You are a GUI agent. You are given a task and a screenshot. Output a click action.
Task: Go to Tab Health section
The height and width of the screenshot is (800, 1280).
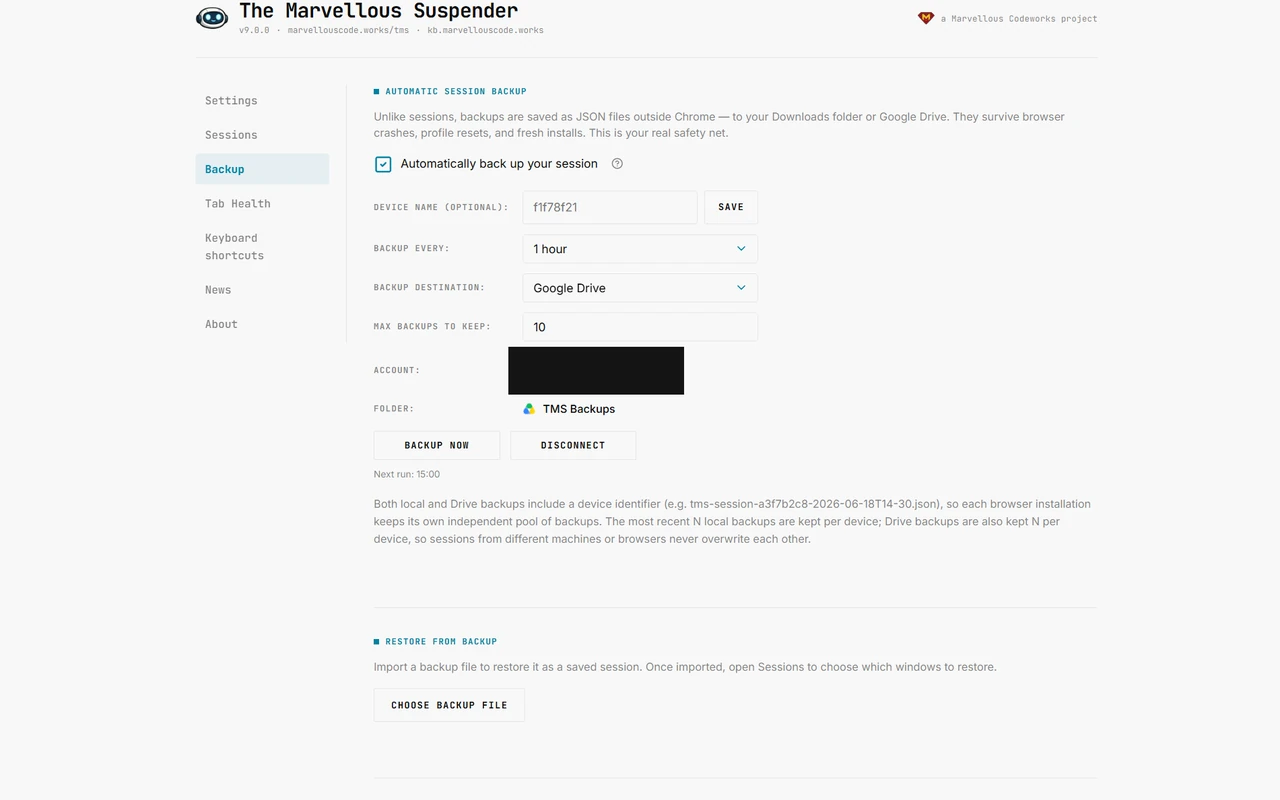[x=262, y=203]
